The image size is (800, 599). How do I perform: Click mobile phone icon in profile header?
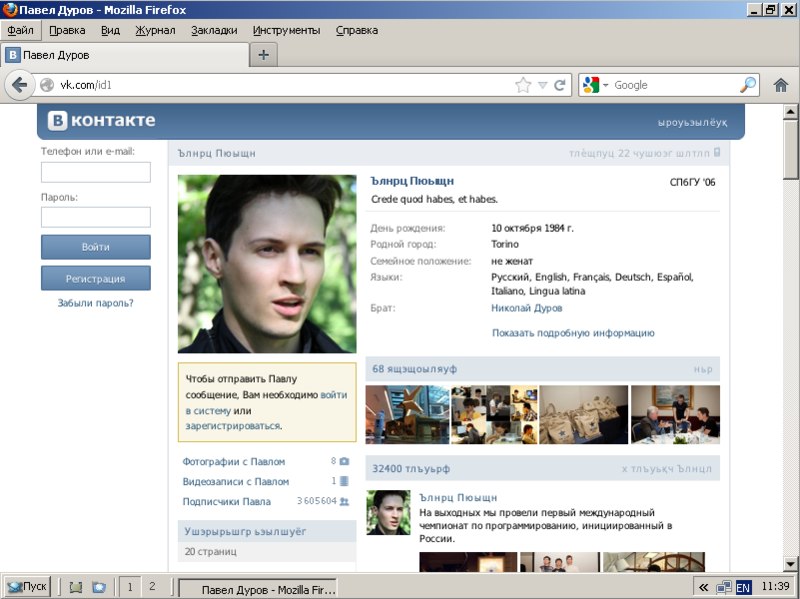pyautogui.click(x=716, y=152)
